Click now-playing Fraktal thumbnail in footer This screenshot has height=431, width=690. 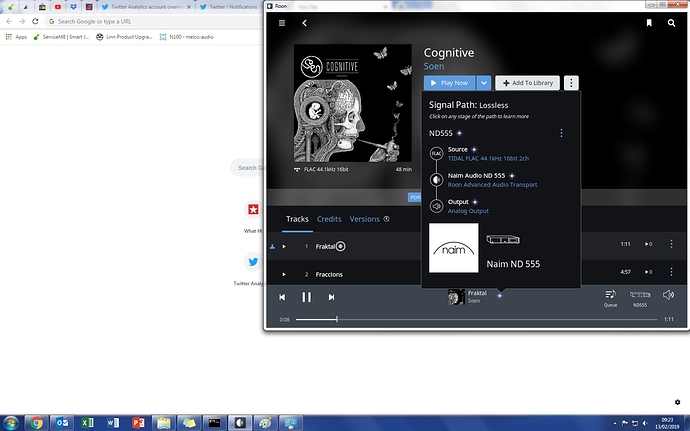(456, 297)
